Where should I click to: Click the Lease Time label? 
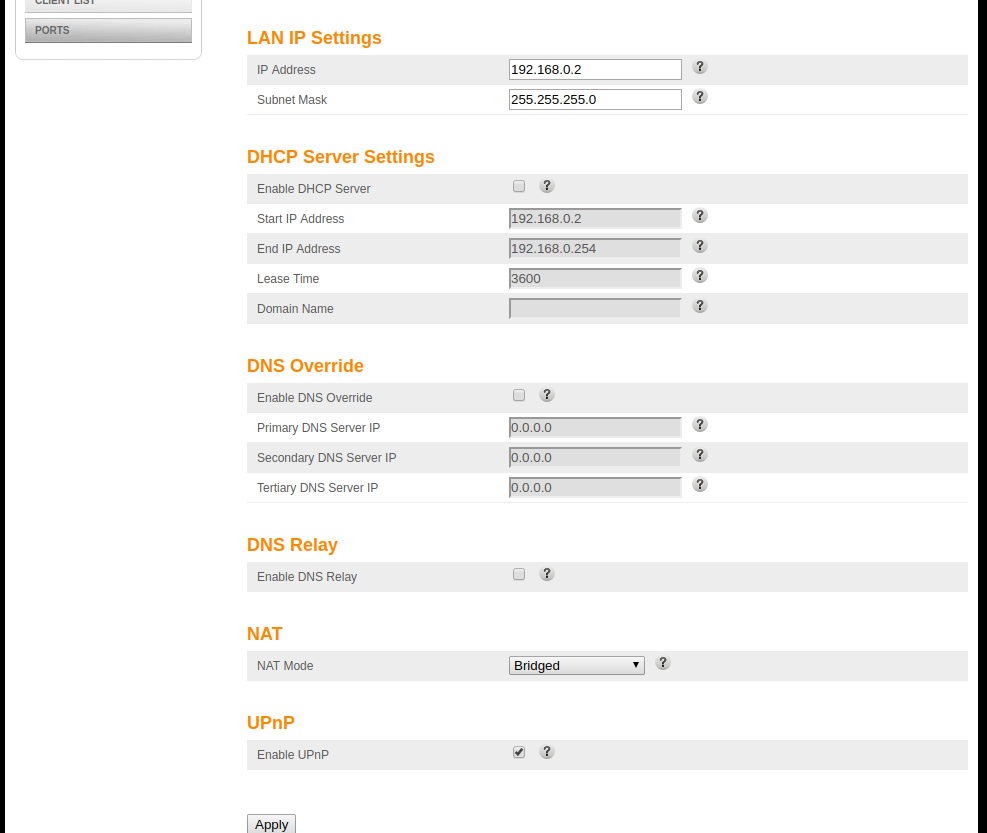(288, 278)
